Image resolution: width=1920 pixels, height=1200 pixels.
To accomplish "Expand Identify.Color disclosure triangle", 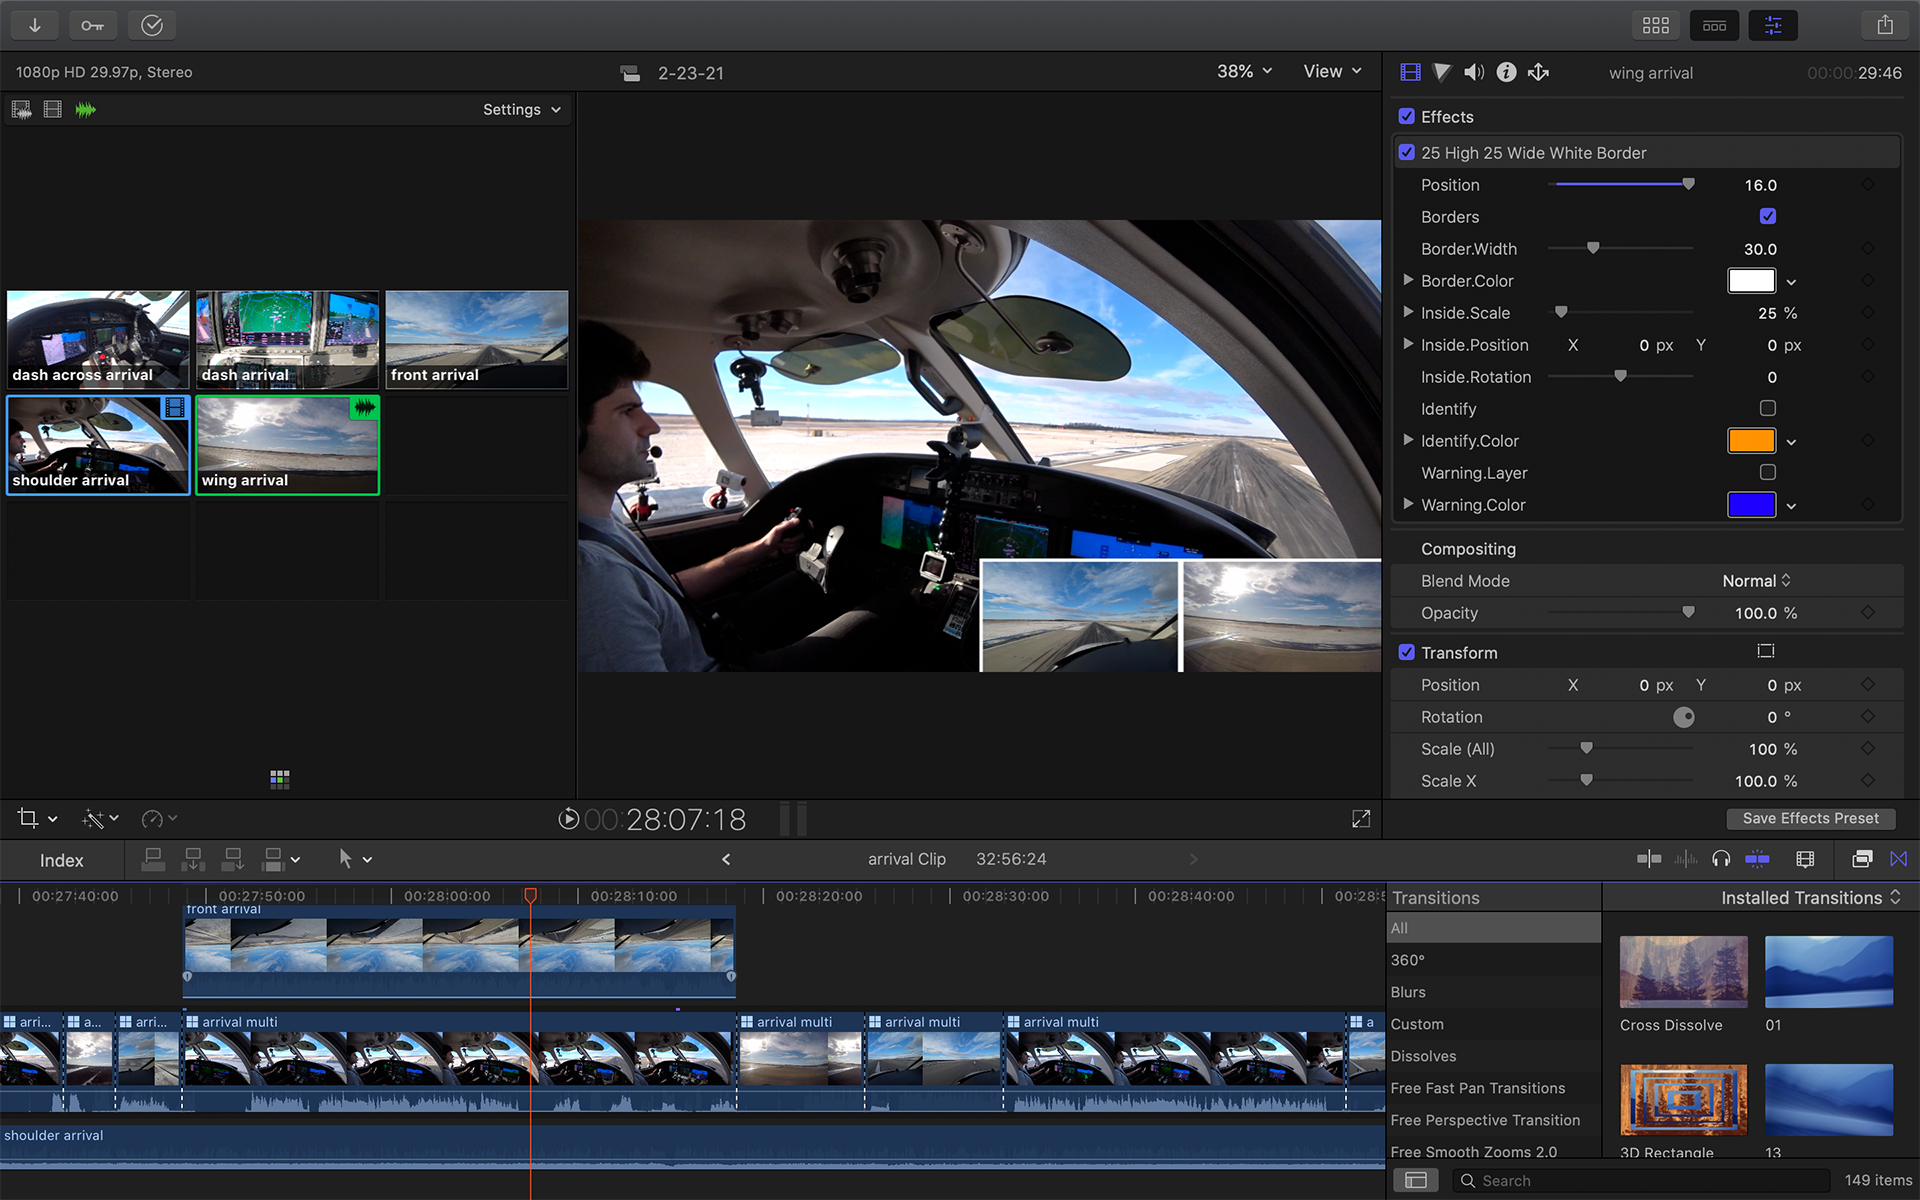I will 1408,440.
